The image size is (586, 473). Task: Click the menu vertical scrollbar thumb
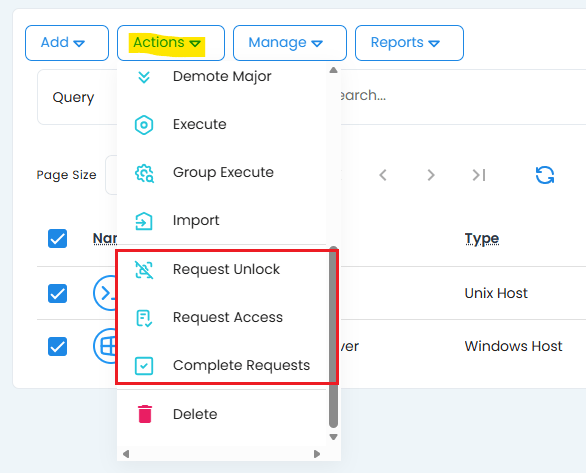pos(333,337)
